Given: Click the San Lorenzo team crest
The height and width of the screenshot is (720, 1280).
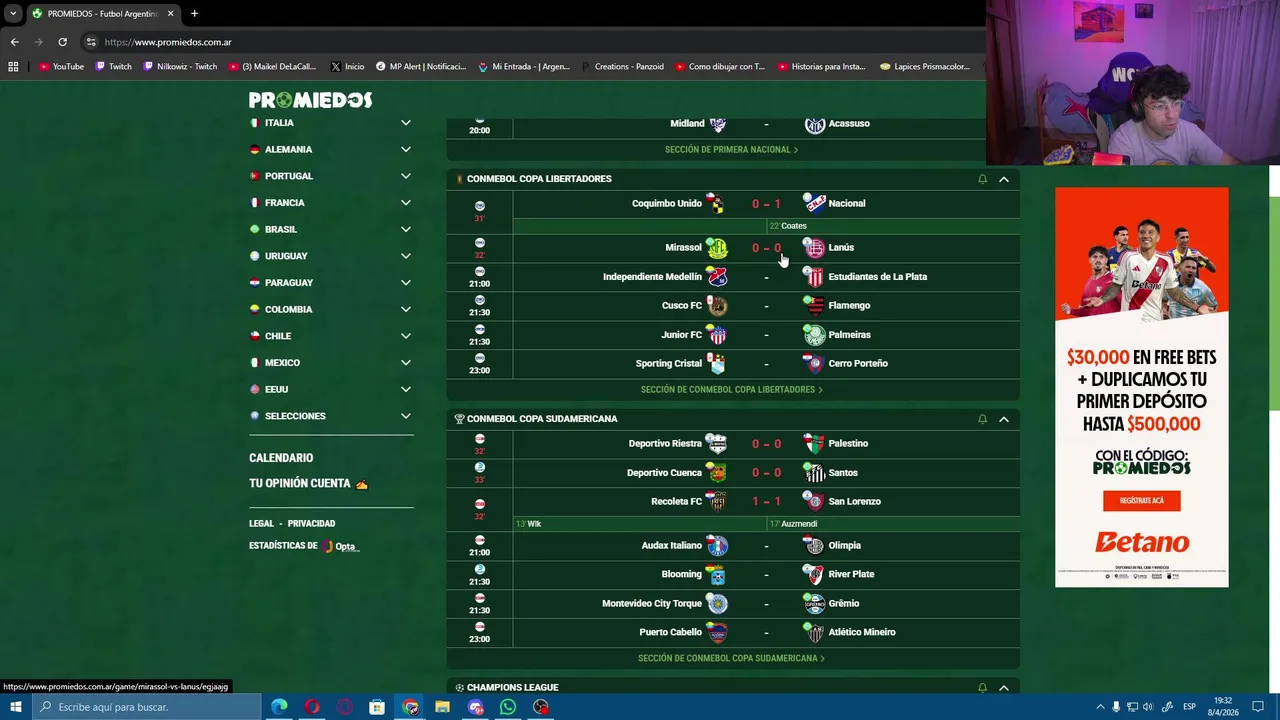Looking at the screenshot, I should (815, 502).
